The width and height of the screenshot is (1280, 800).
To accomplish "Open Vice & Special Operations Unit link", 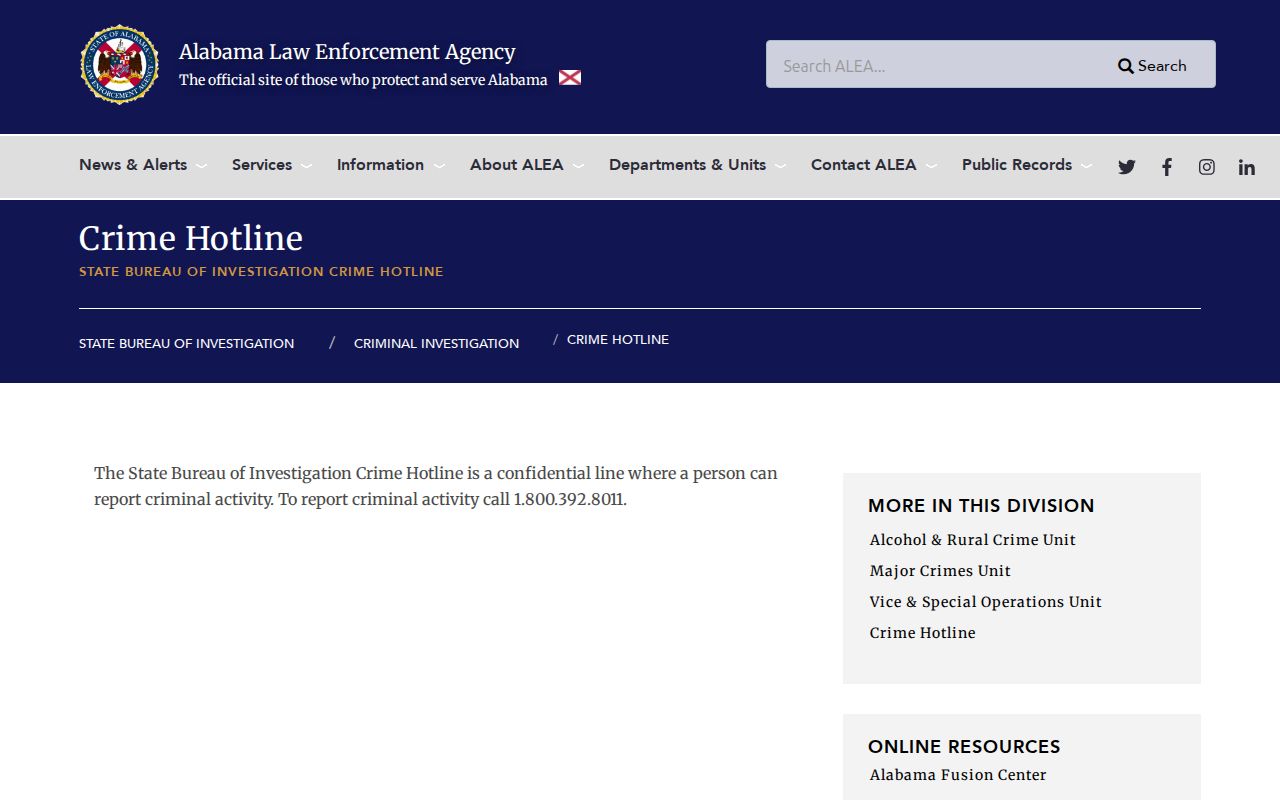I will click(x=986, y=602).
